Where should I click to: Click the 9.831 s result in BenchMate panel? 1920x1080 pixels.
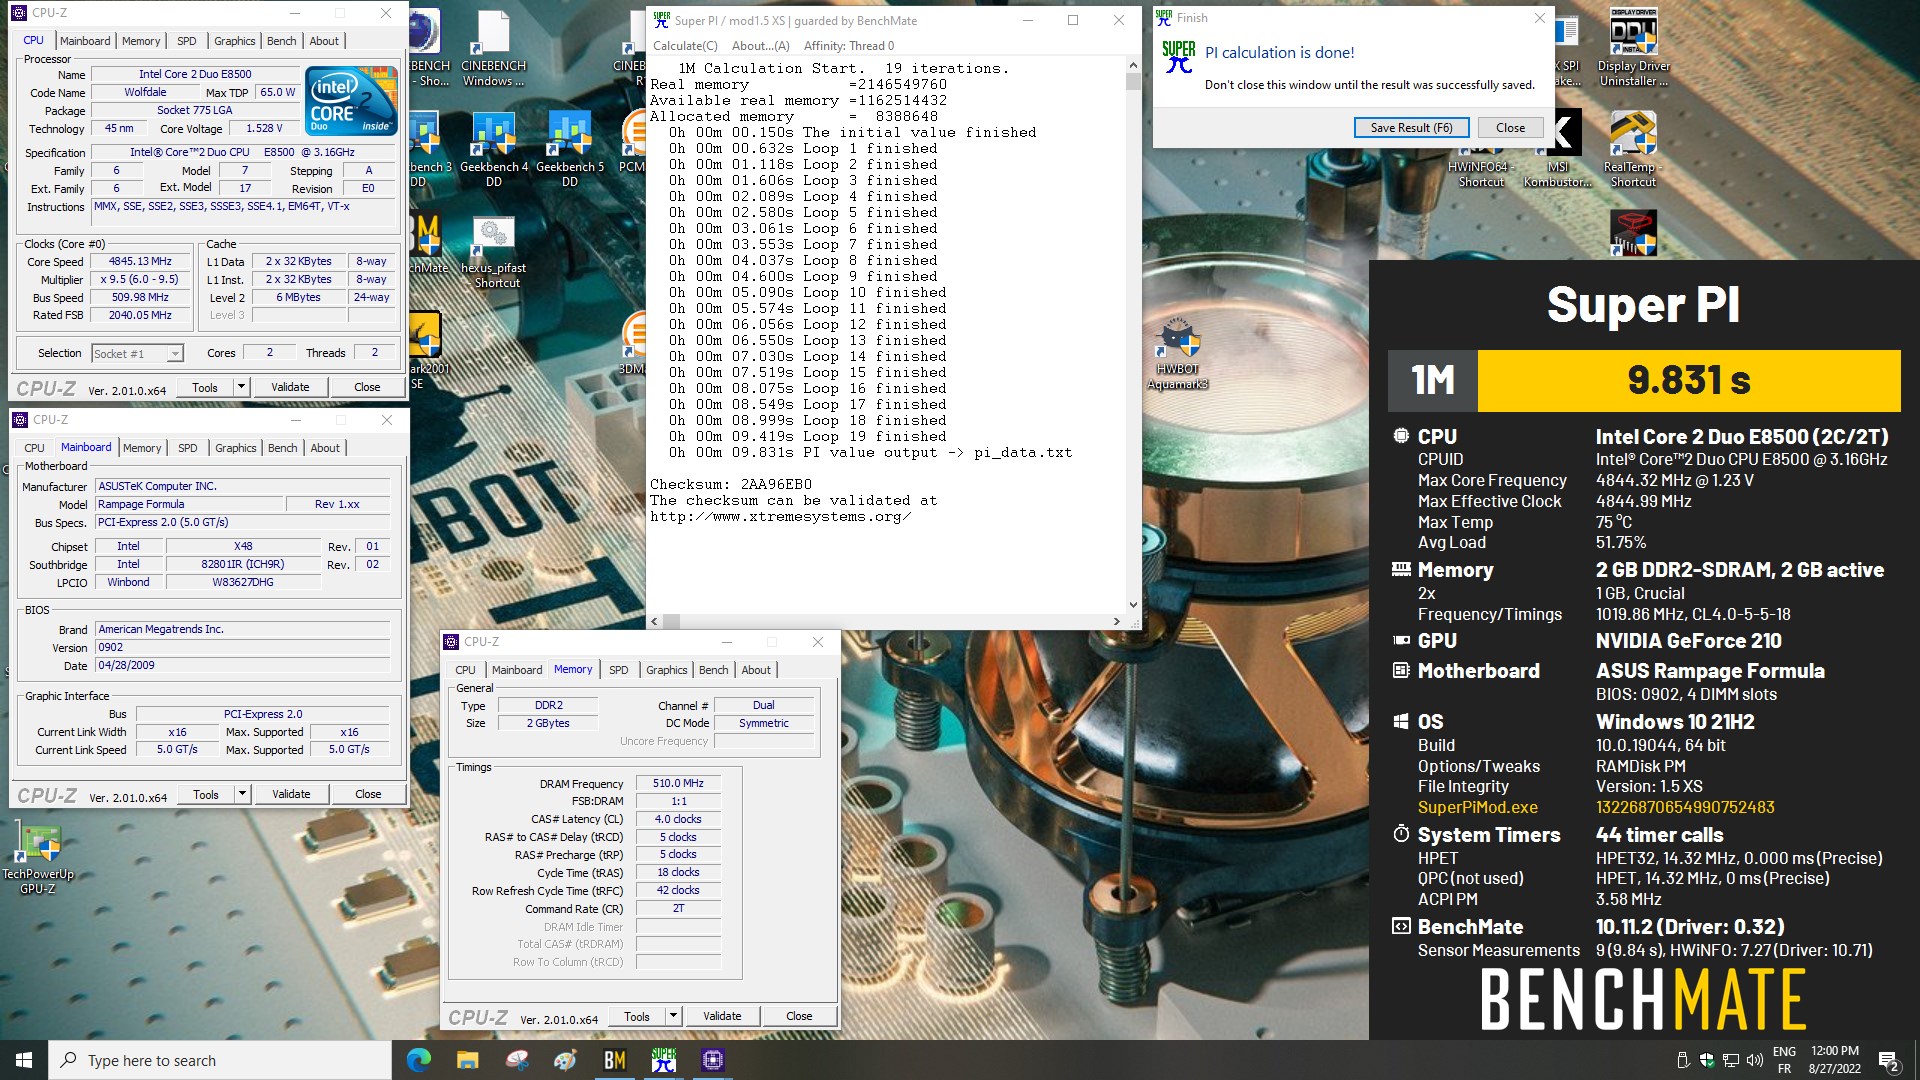1688,380
